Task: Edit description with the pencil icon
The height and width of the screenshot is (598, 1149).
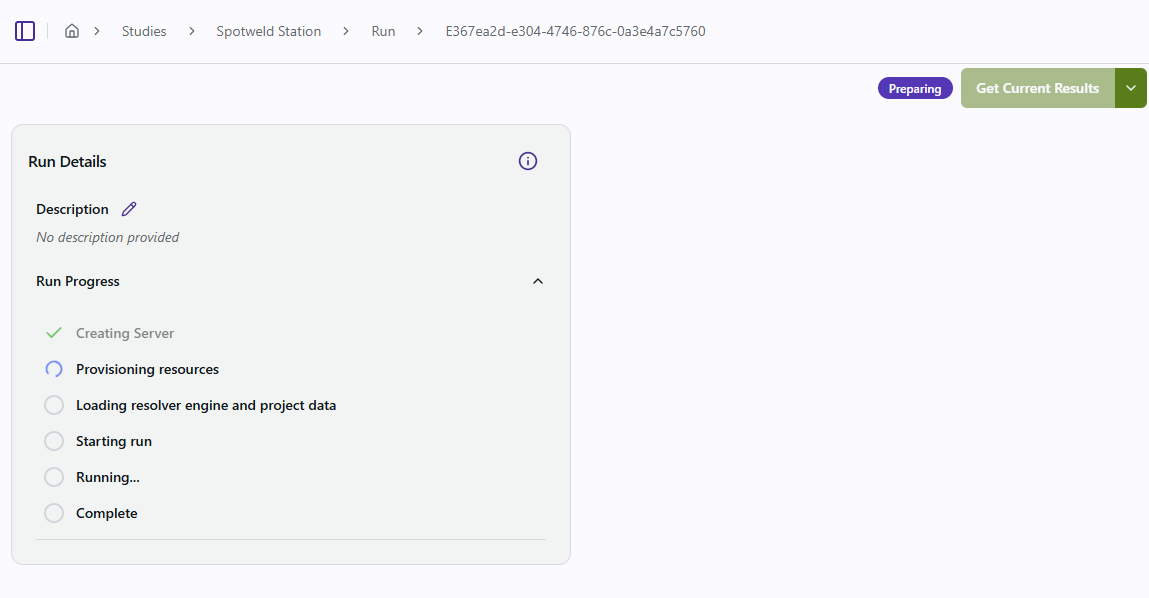Action: 129,209
